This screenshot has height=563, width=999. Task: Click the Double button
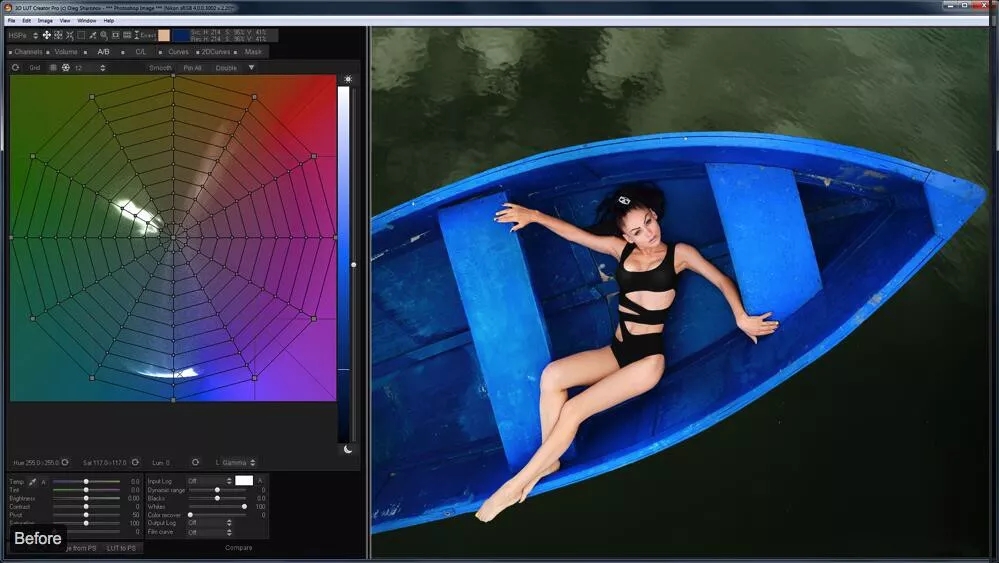(226, 68)
